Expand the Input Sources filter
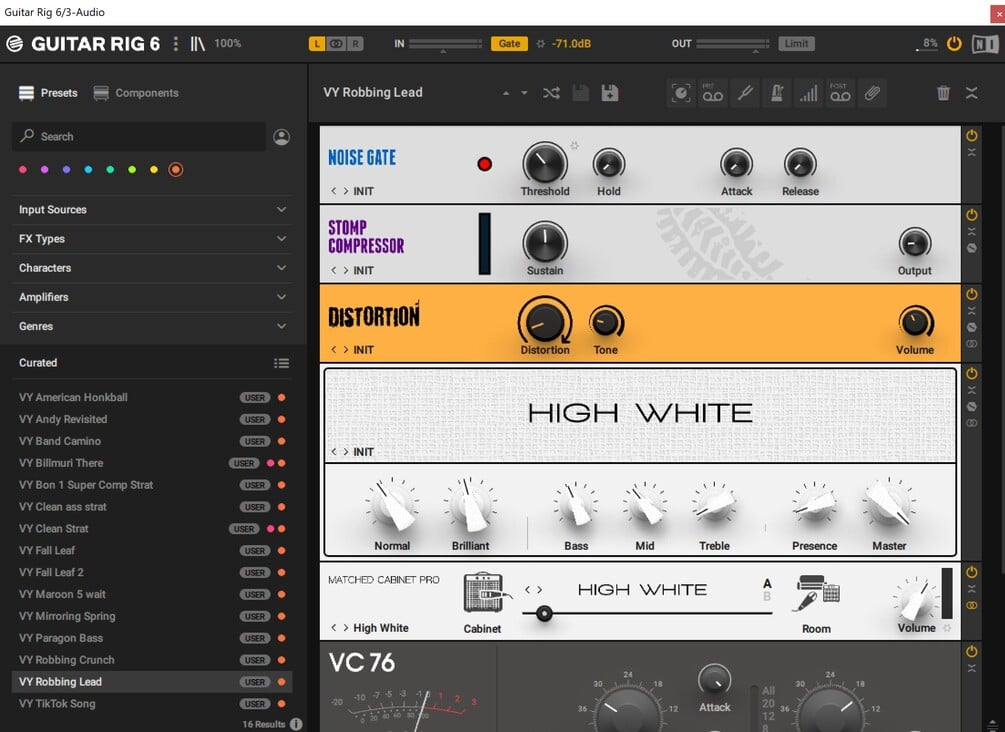Screen dimensions: 1005x732 (x=152, y=210)
